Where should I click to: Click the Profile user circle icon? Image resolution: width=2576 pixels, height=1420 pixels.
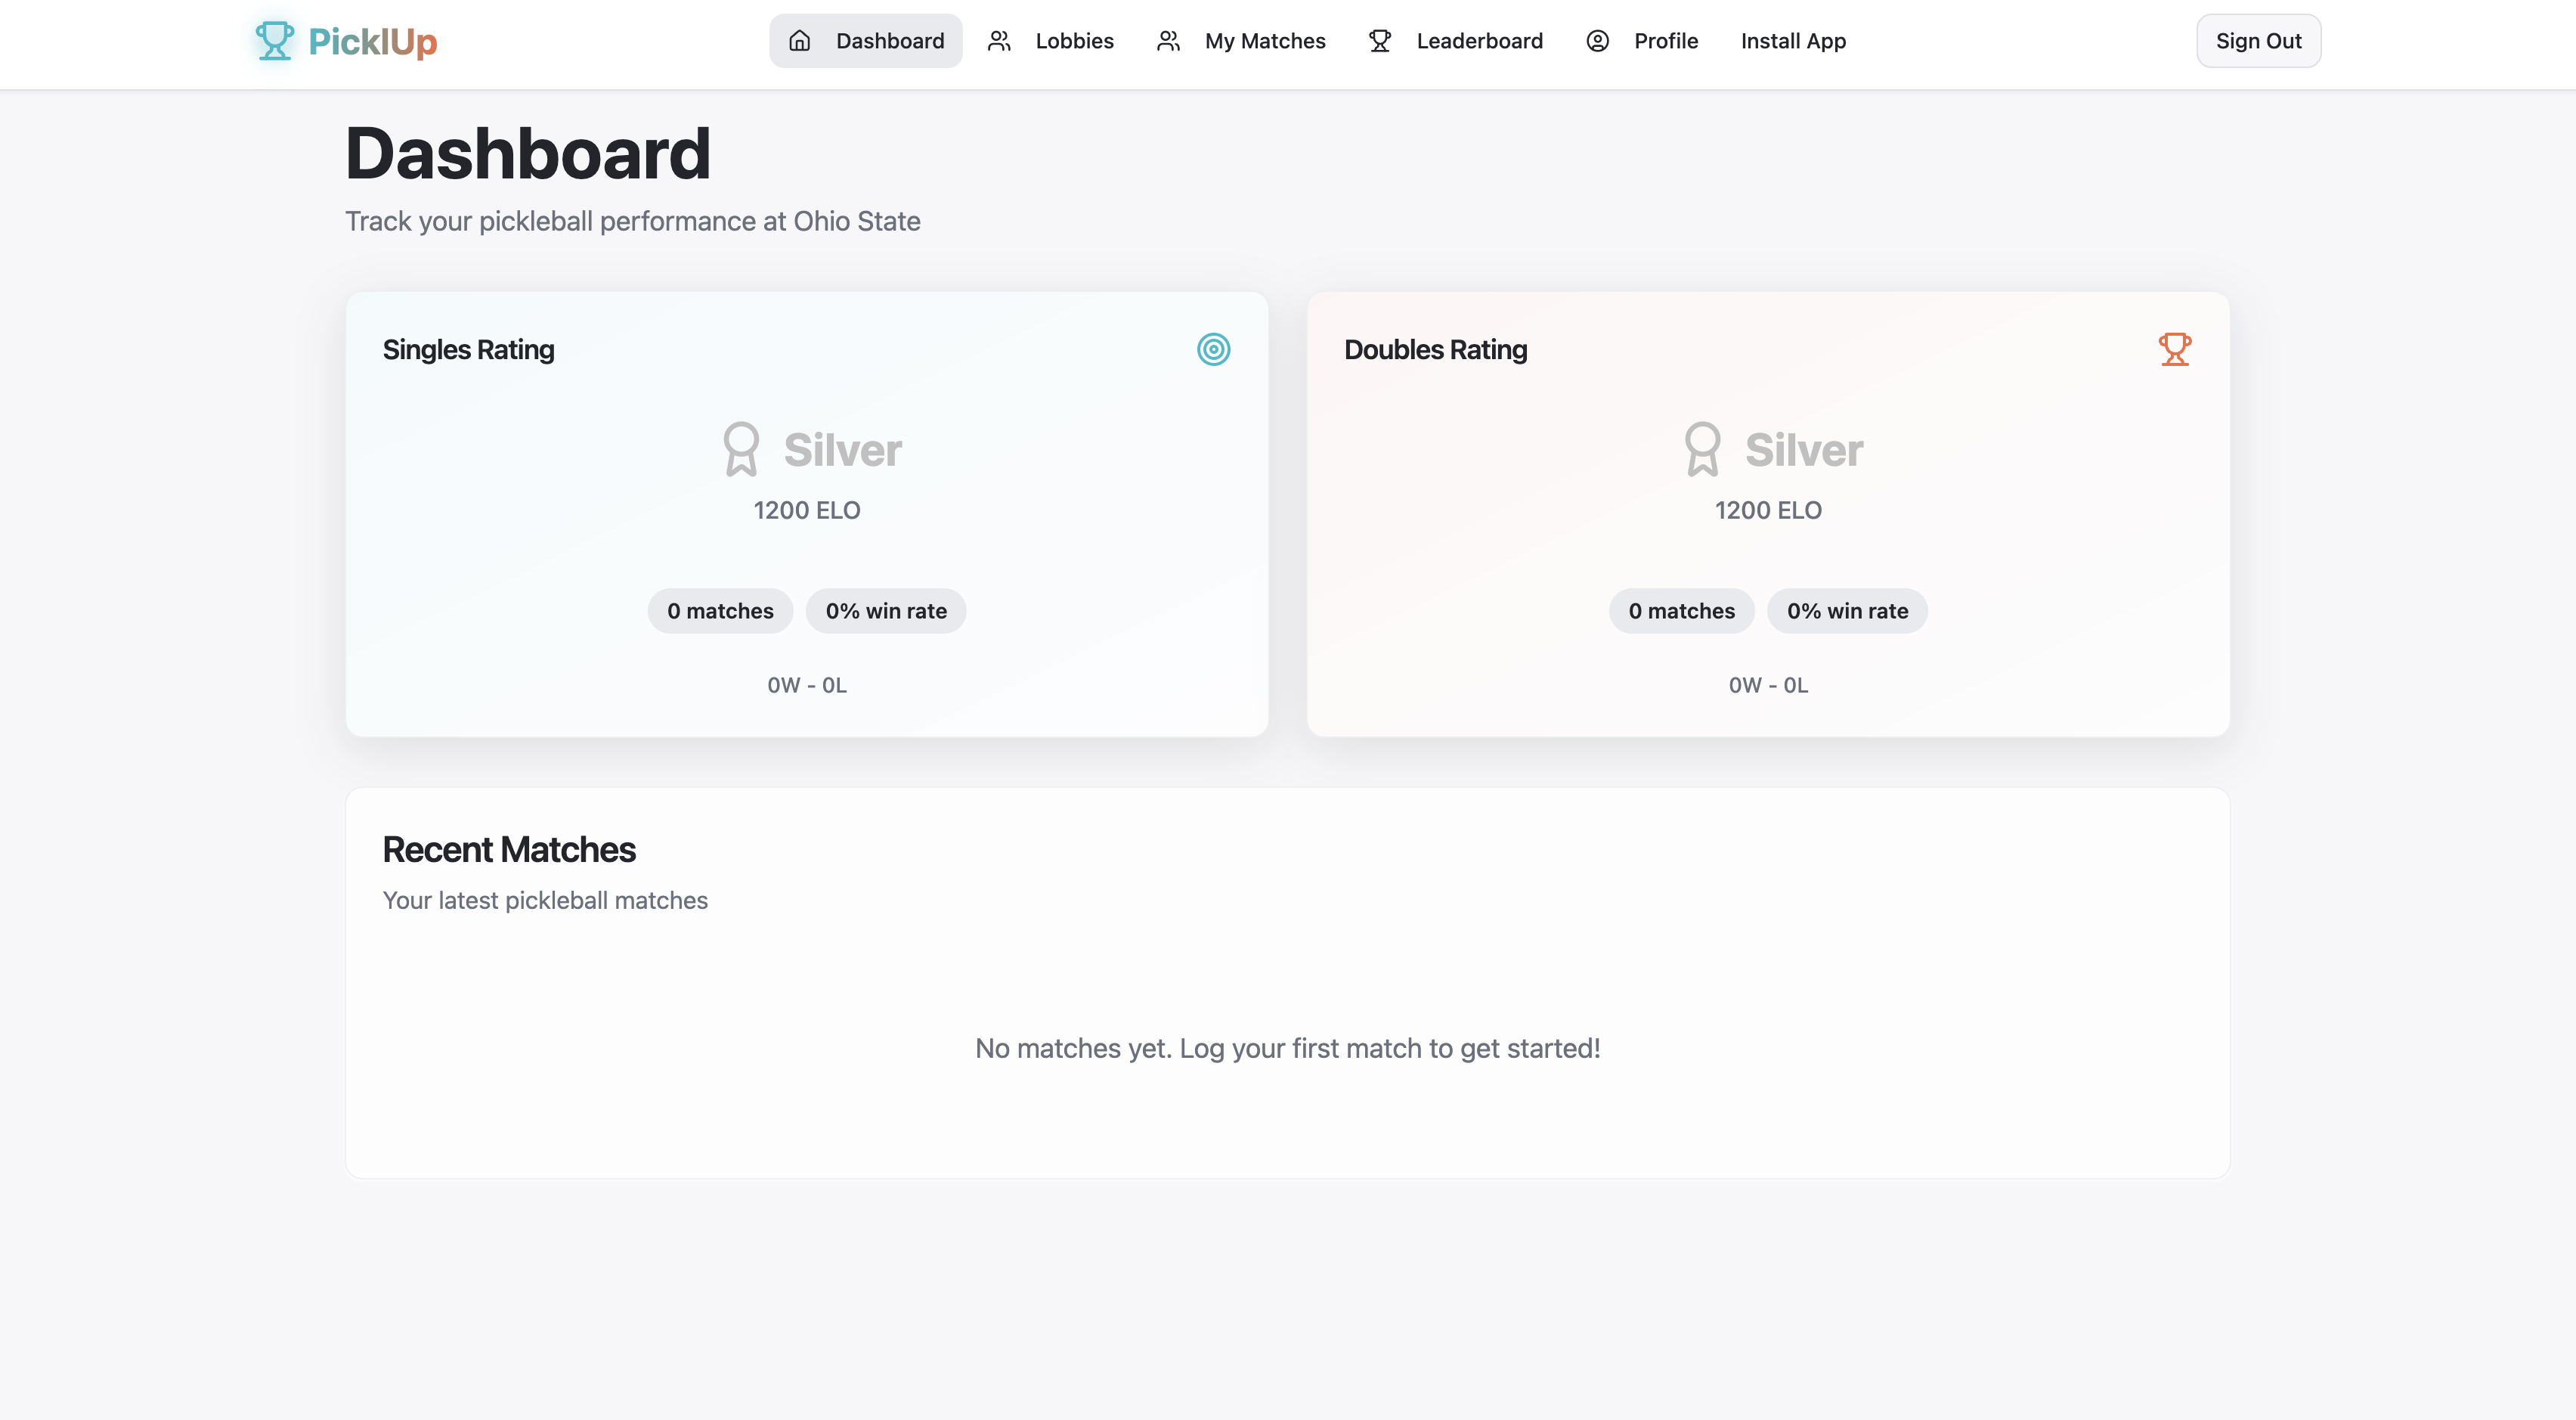tap(1597, 41)
